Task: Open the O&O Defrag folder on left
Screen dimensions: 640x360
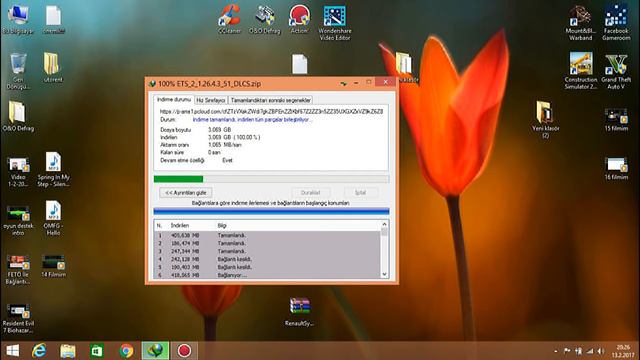Action: [x=18, y=116]
